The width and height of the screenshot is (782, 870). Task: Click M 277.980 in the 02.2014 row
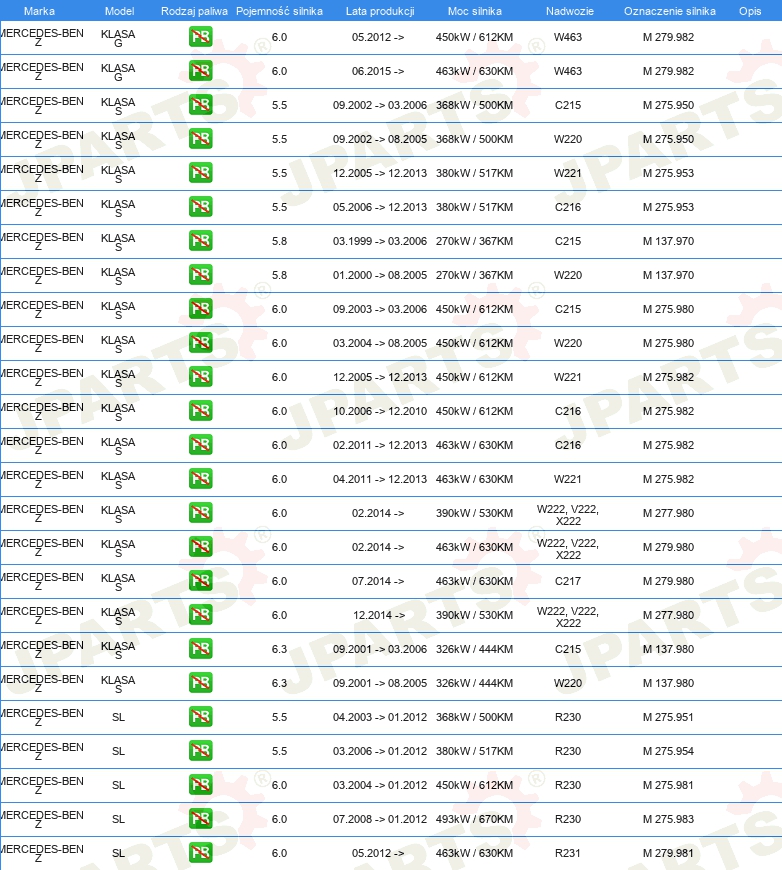pos(668,513)
